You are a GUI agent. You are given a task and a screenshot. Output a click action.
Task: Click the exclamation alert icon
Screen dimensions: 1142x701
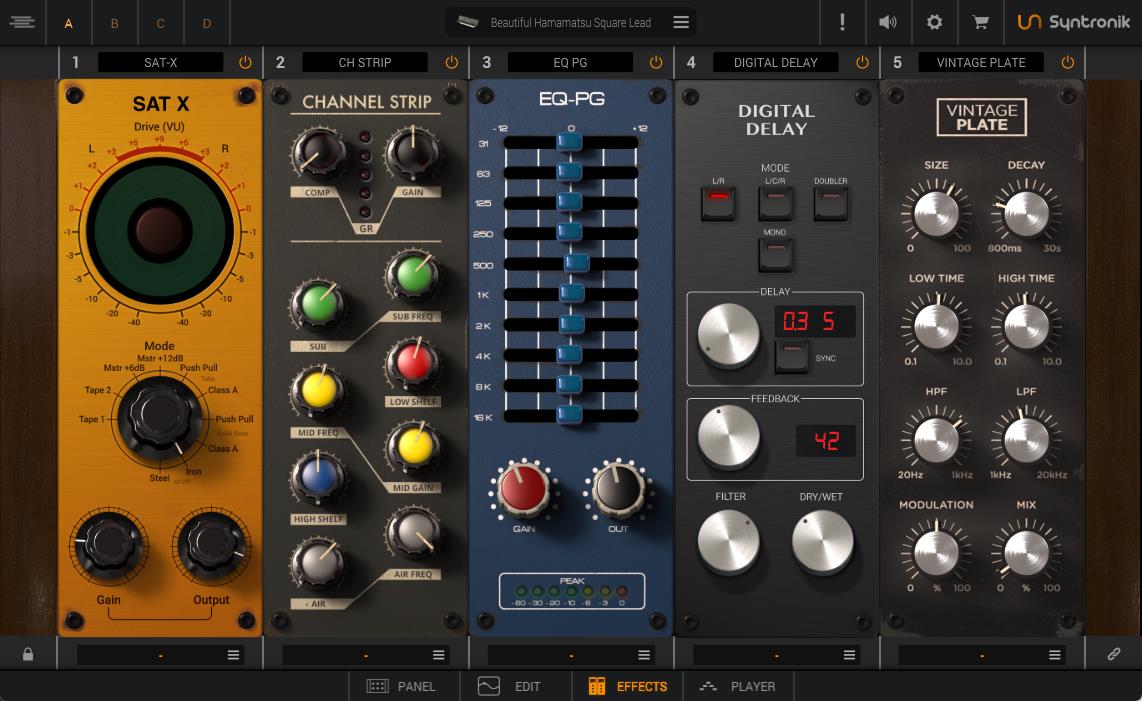point(842,22)
